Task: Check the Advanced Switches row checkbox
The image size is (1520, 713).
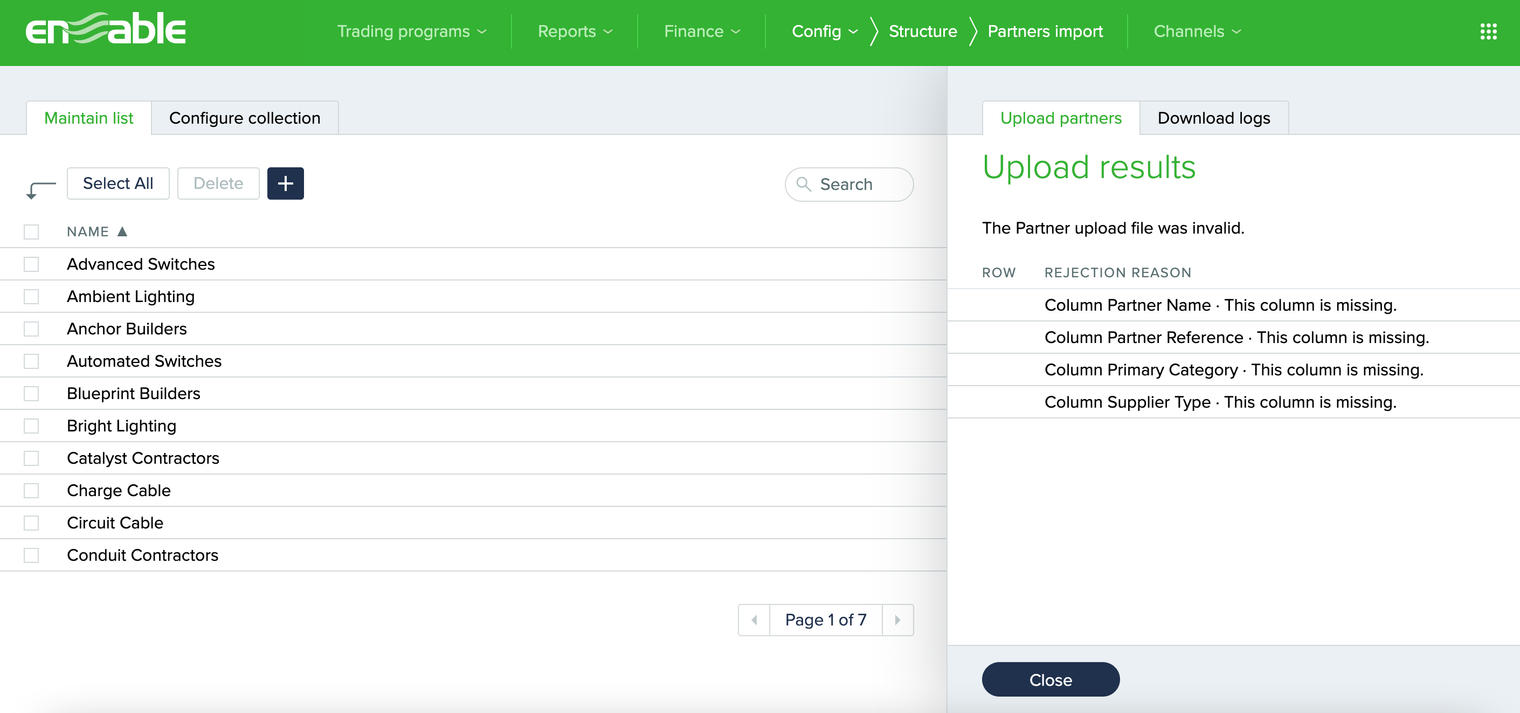Action: 31,264
